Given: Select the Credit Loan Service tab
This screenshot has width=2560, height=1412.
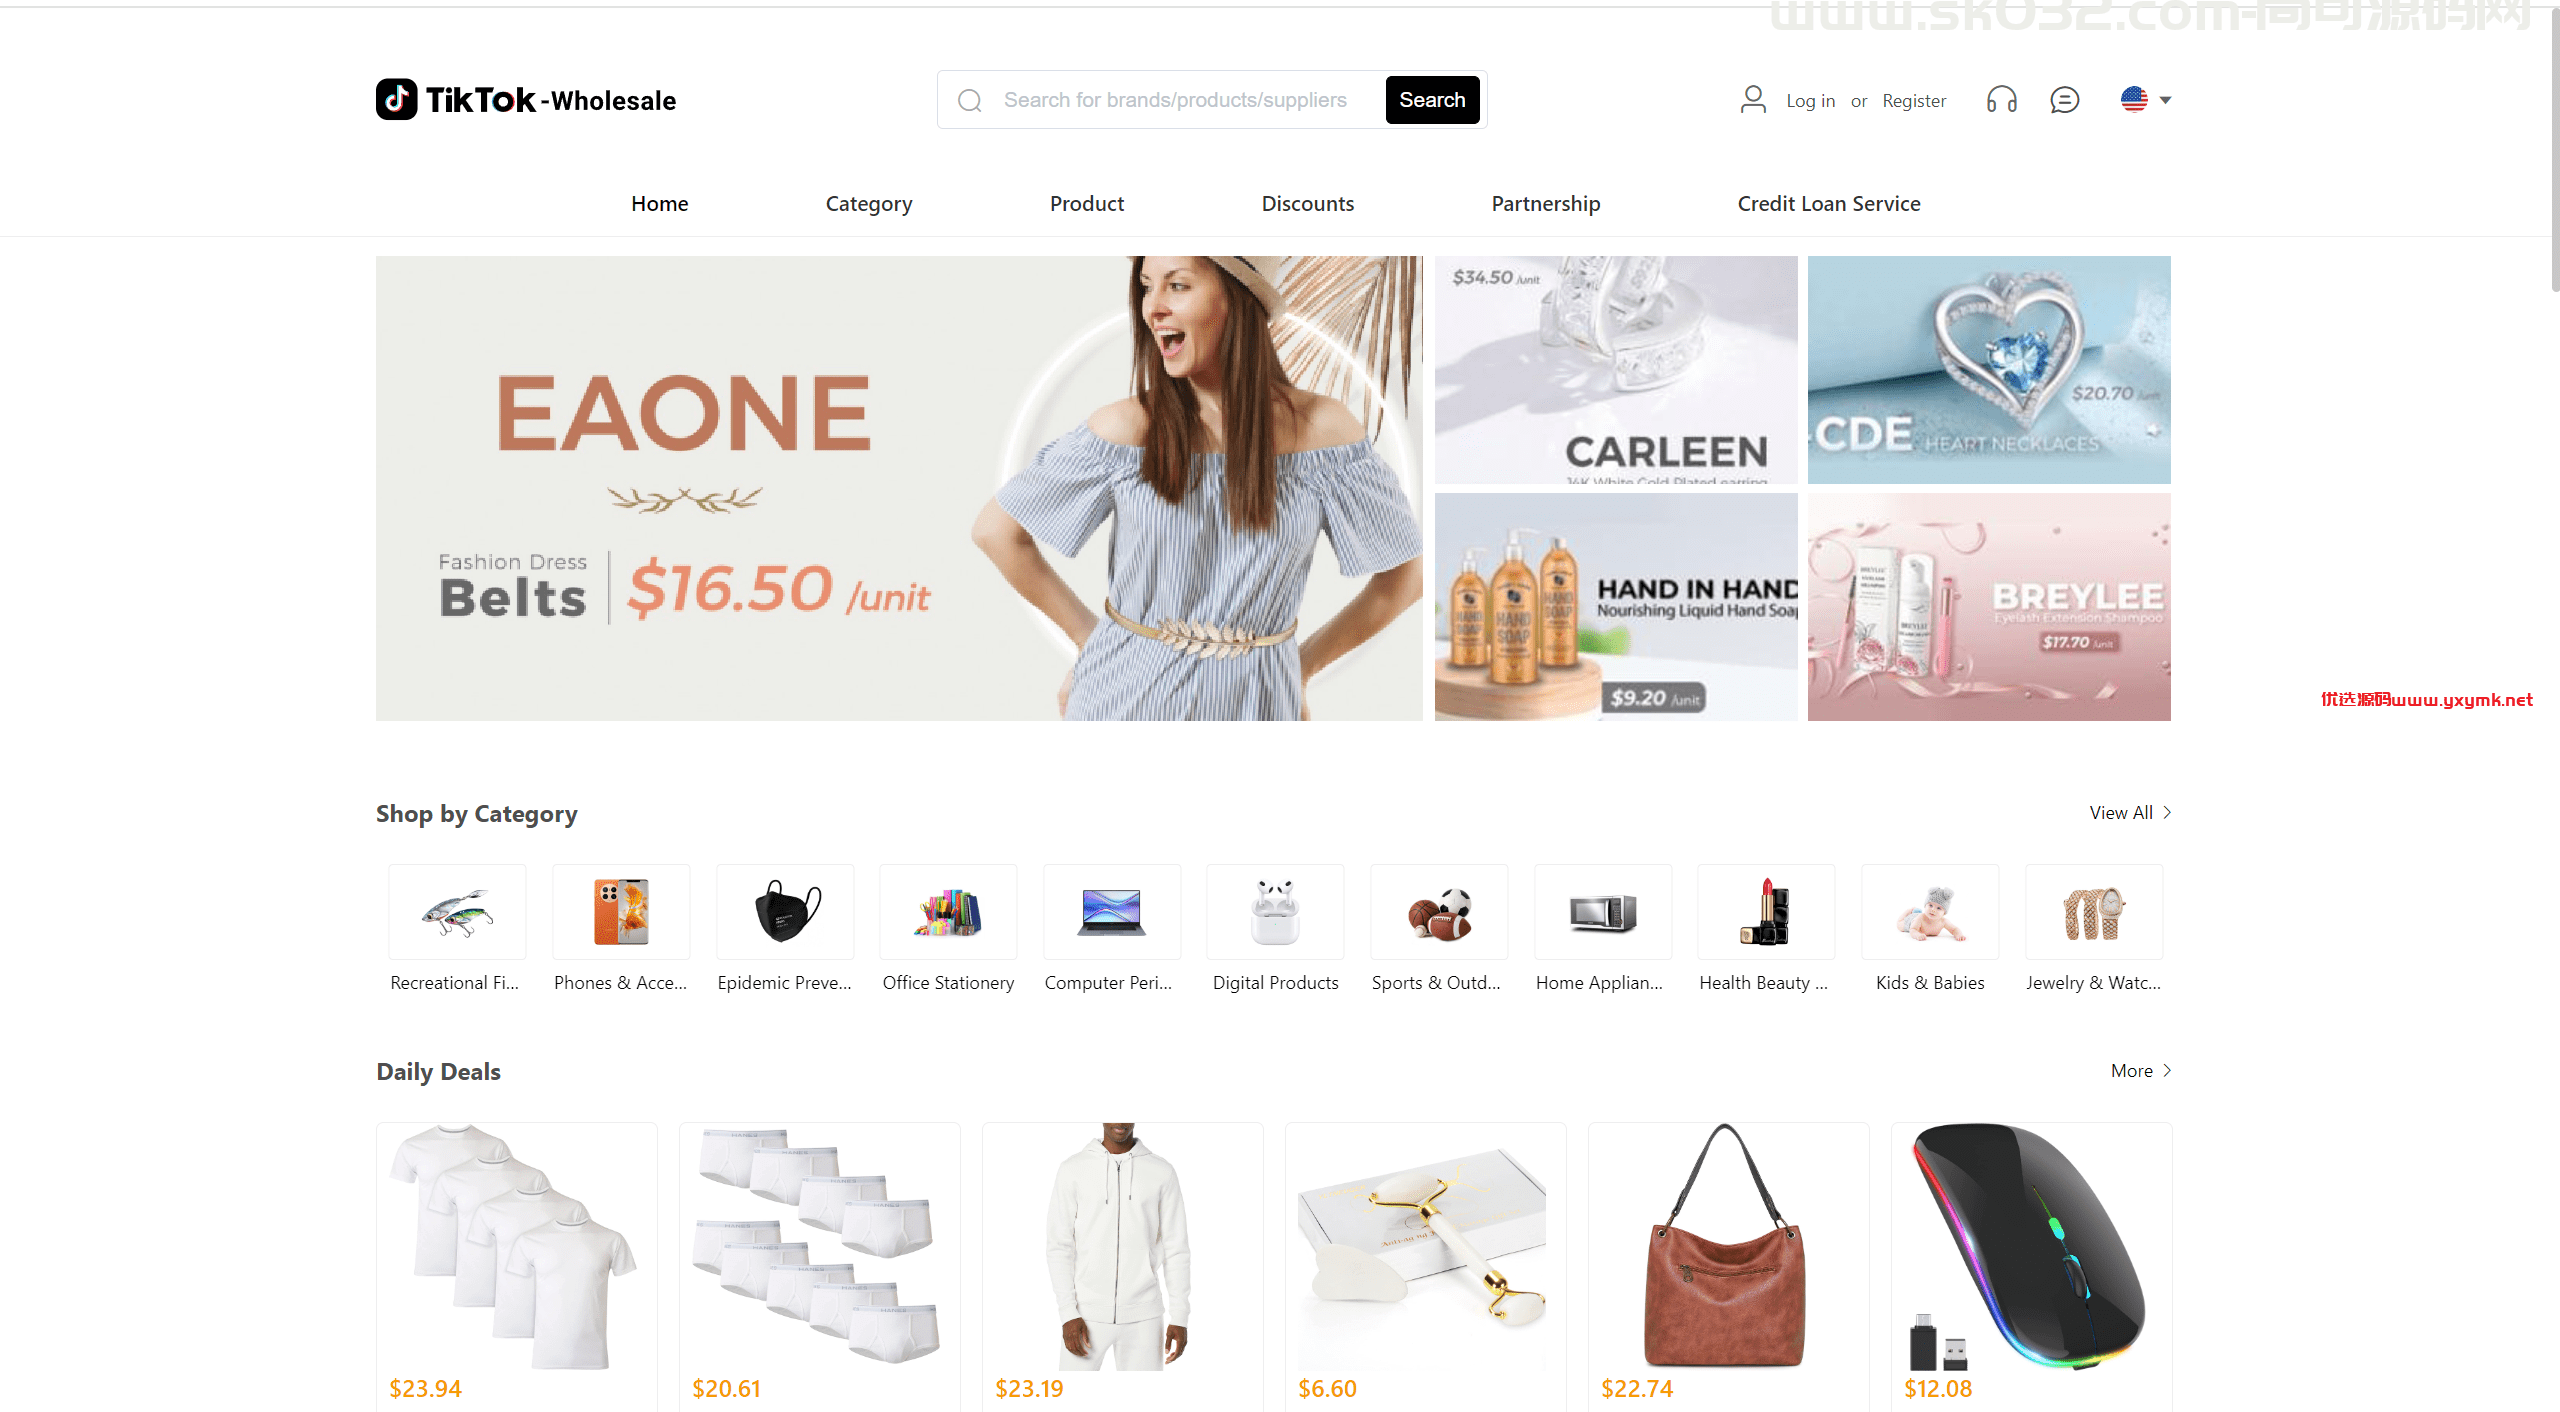Looking at the screenshot, I should tap(1830, 203).
